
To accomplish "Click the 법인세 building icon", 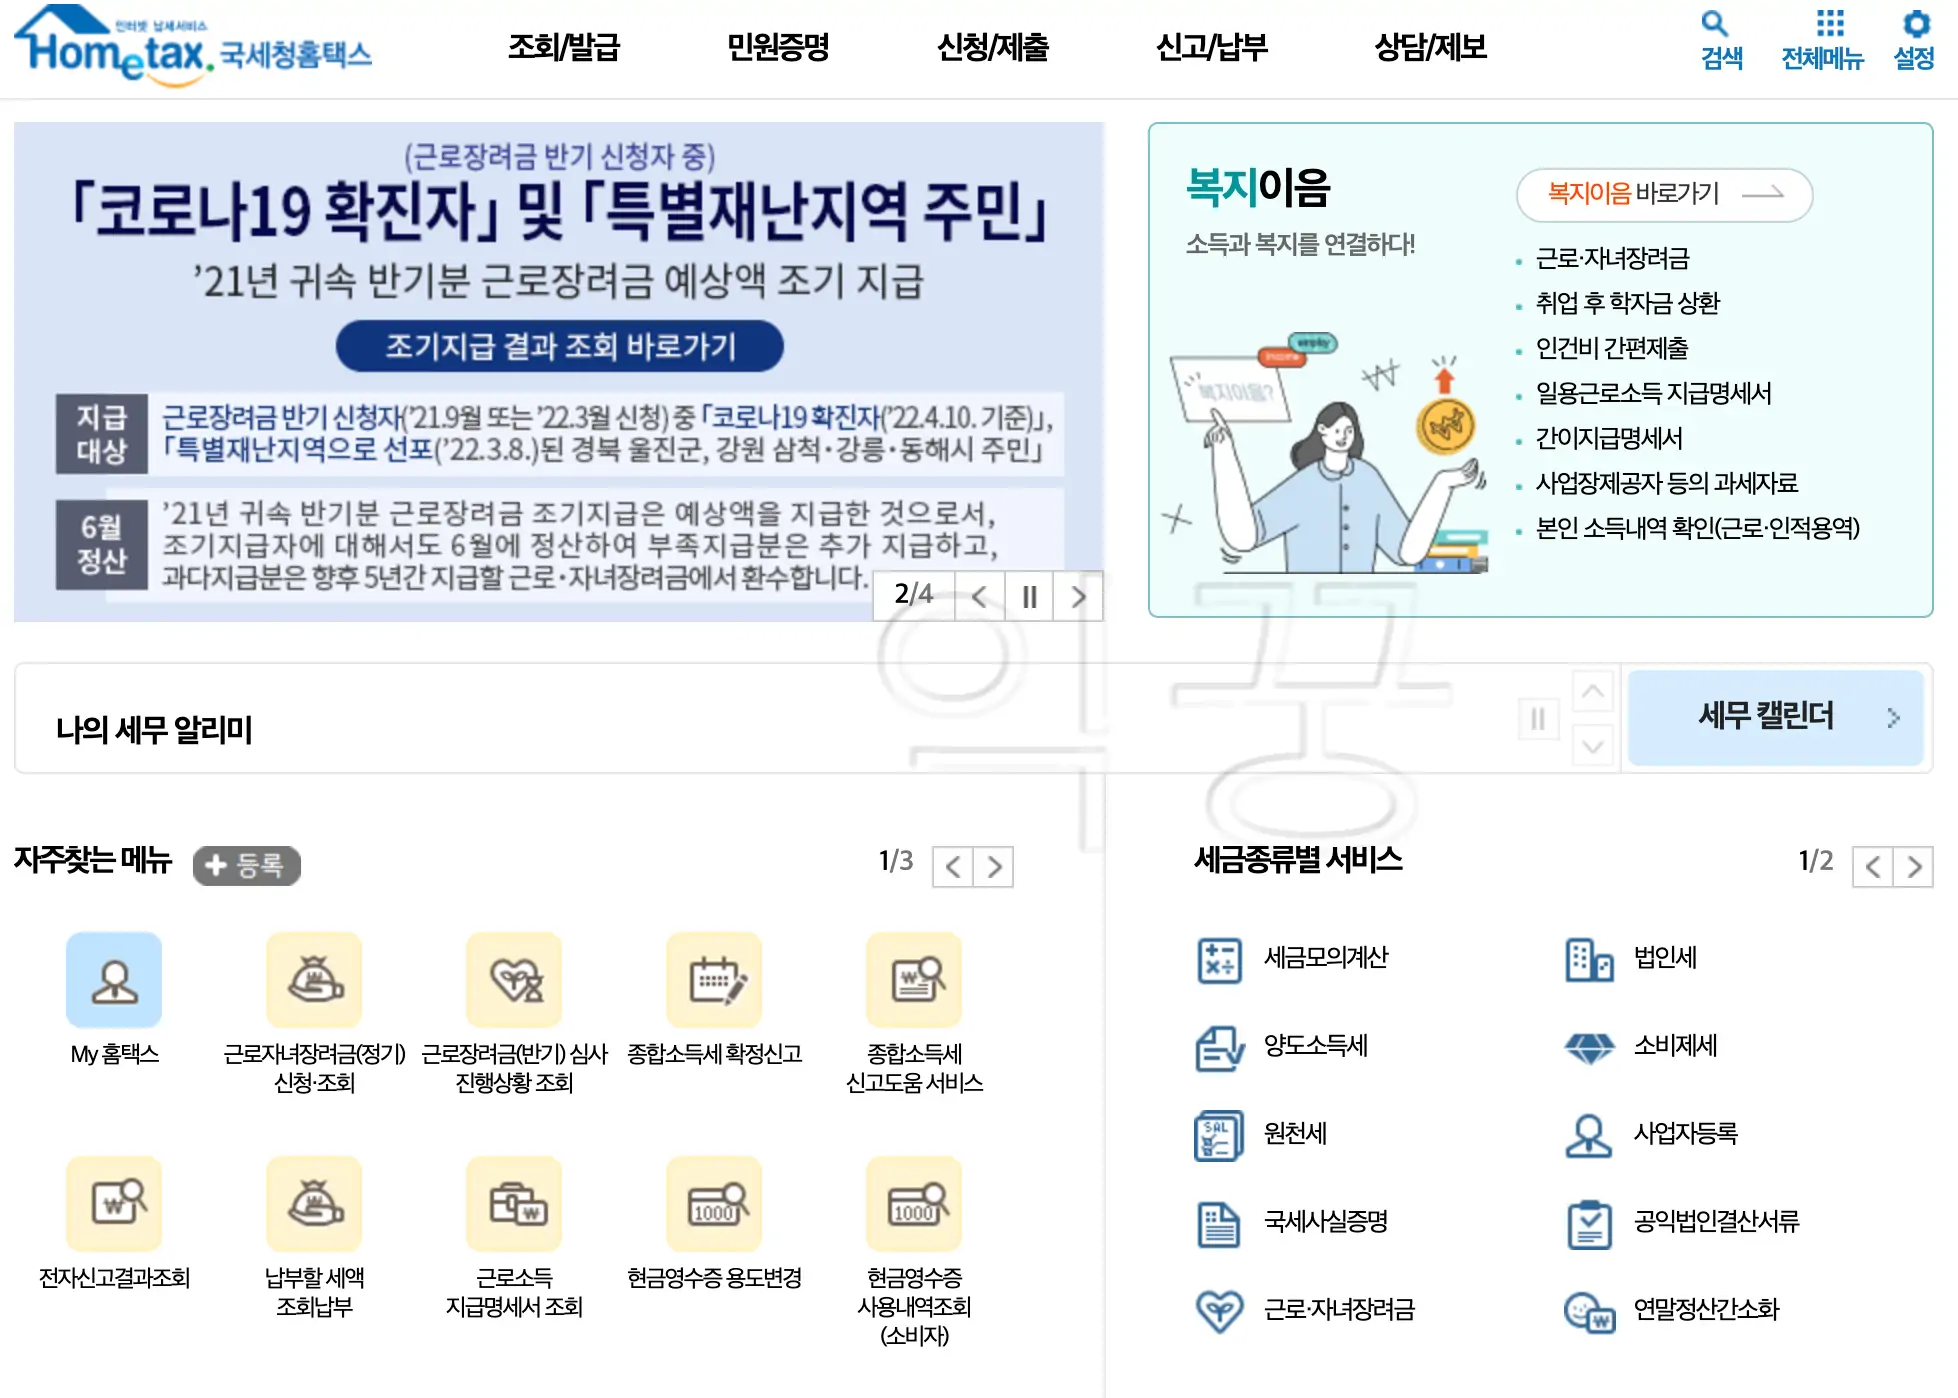I will 1590,958.
